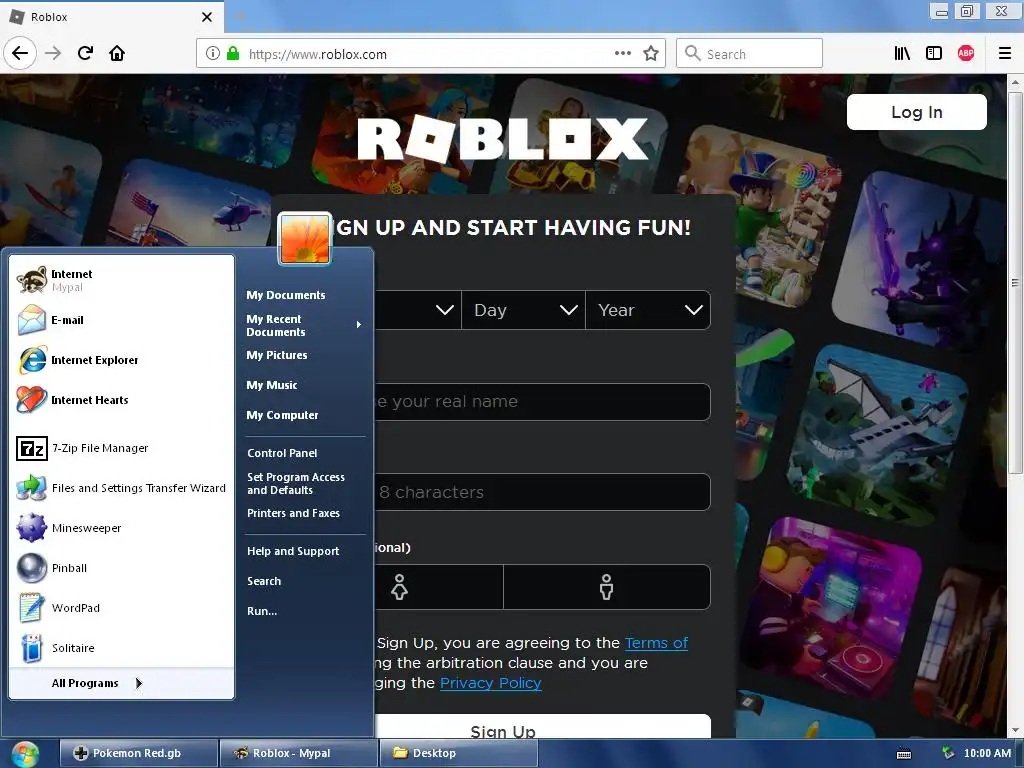Image resolution: width=1024 pixels, height=768 pixels.
Task: Select the female gender option
Action: point(399,587)
